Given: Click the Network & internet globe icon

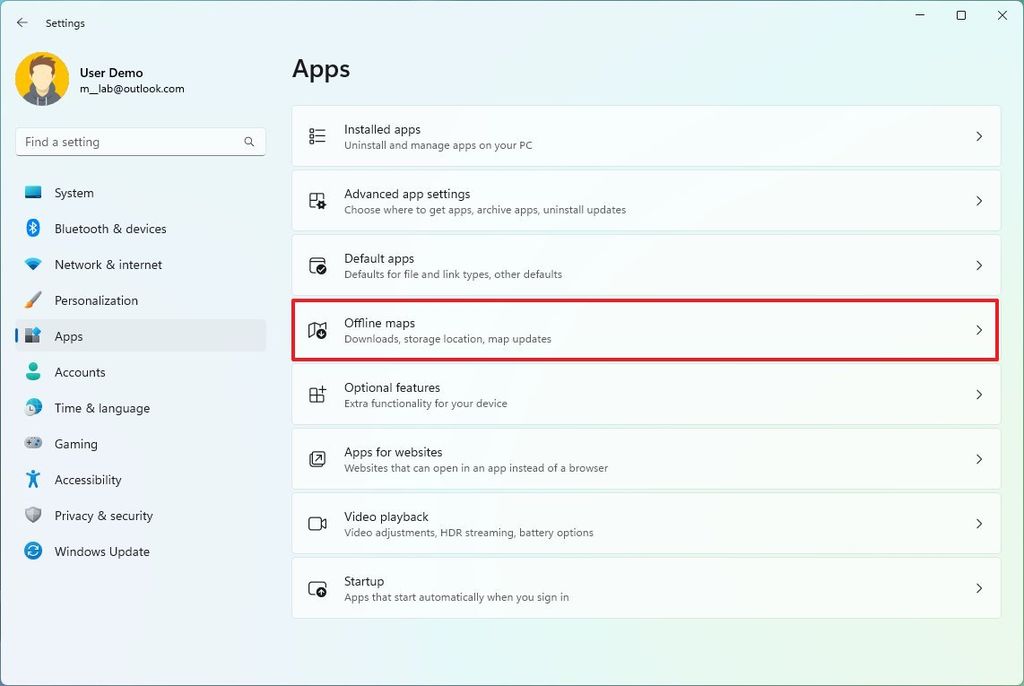Looking at the screenshot, I should point(33,264).
